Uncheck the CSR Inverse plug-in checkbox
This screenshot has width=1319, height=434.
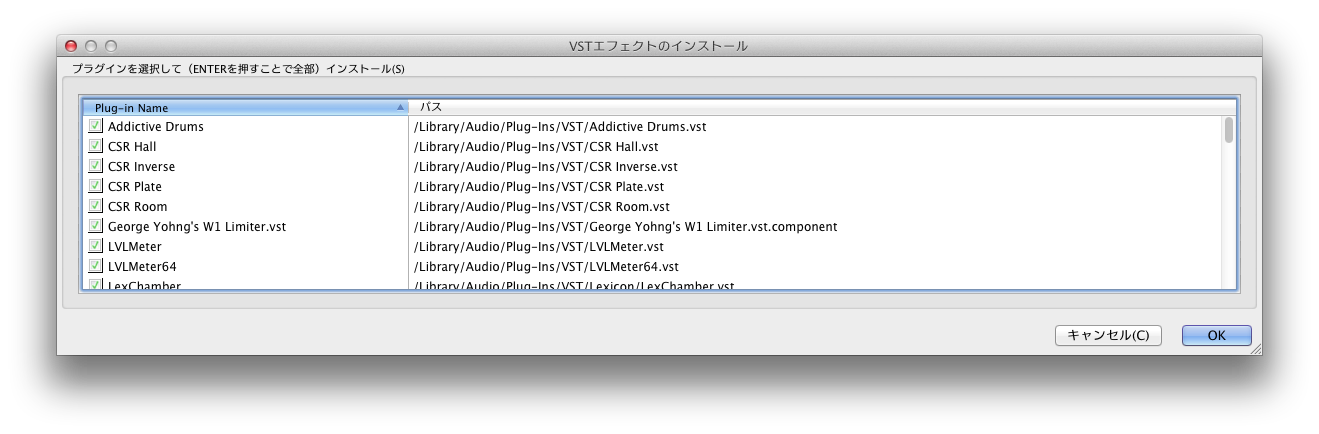pyautogui.click(x=96, y=167)
